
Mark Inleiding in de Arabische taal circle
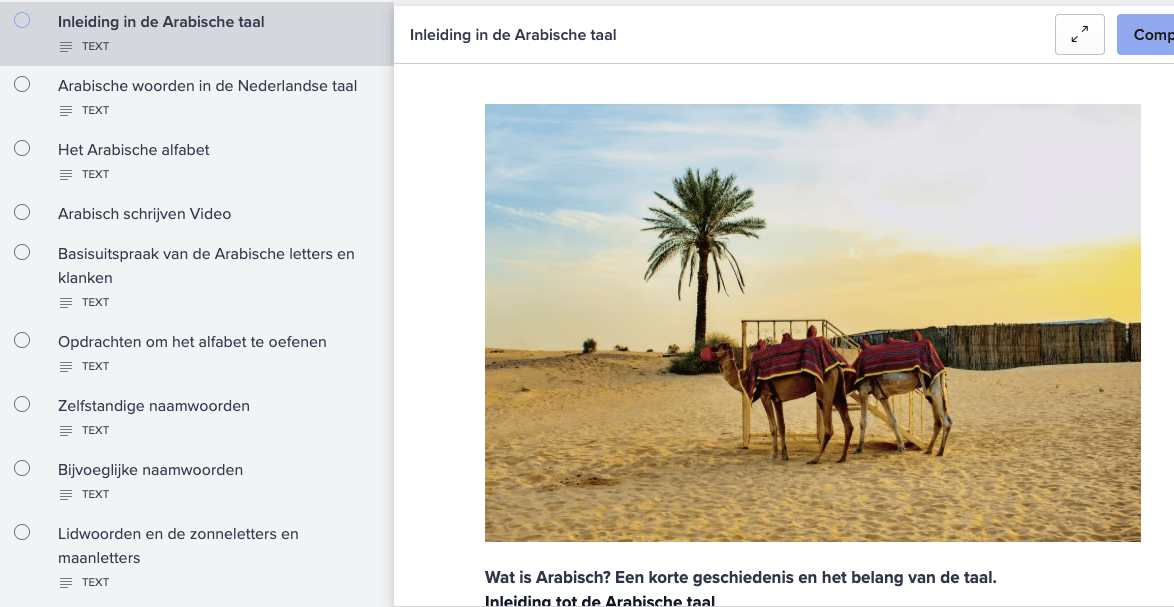click(22, 20)
